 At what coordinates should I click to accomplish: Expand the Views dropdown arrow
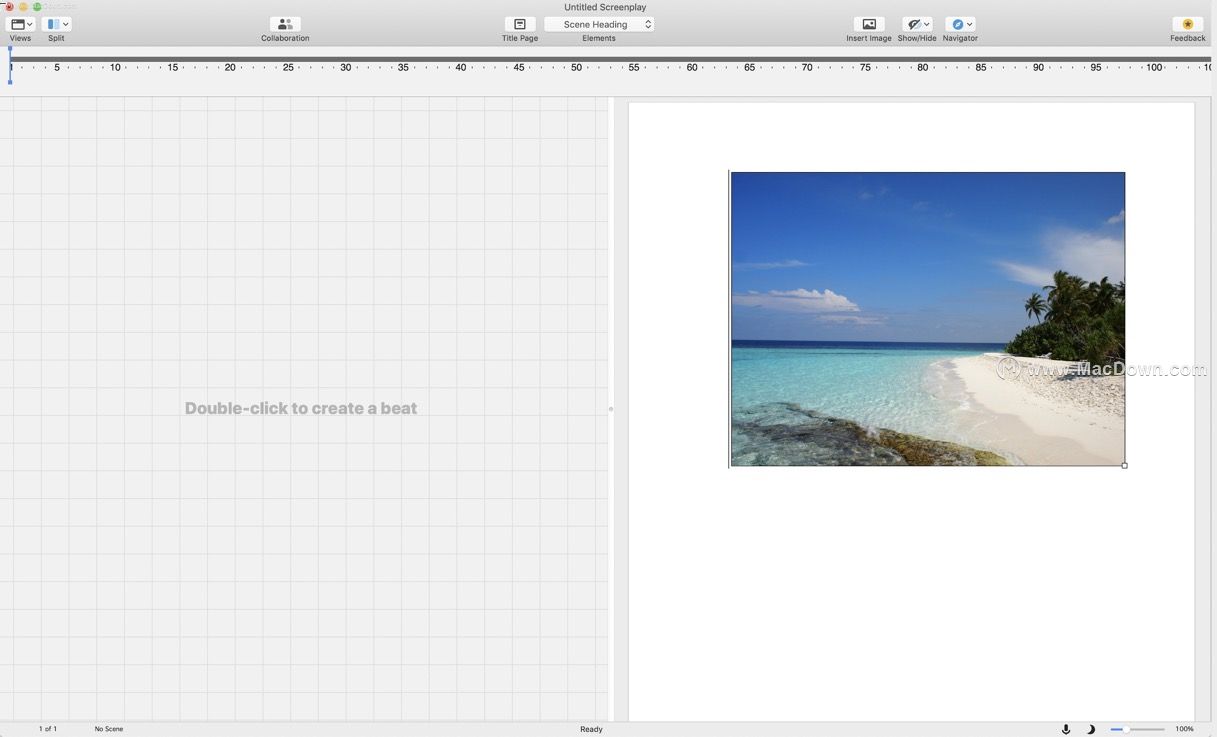30,24
